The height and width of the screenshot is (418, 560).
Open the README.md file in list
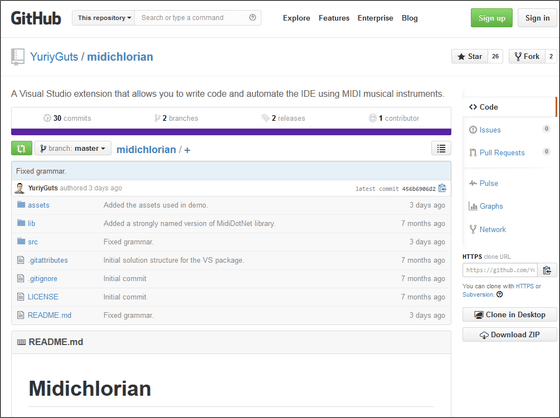tap(49, 315)
